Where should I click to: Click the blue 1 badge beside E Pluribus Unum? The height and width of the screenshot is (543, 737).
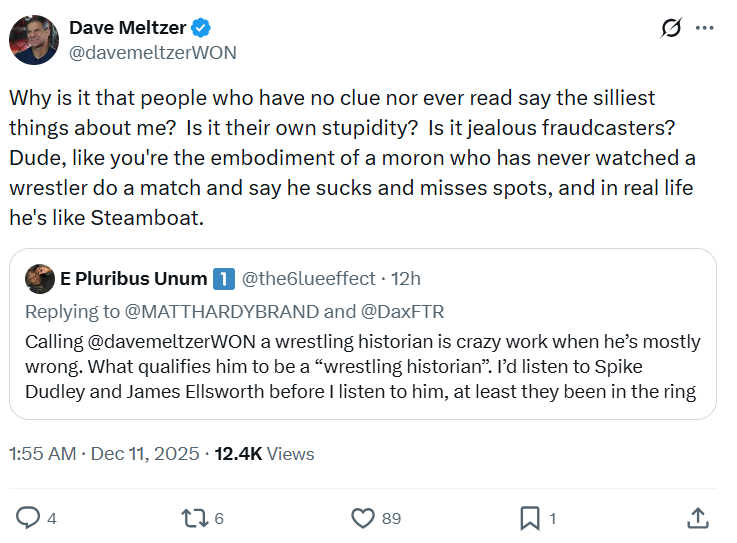(x=225, y=278)
